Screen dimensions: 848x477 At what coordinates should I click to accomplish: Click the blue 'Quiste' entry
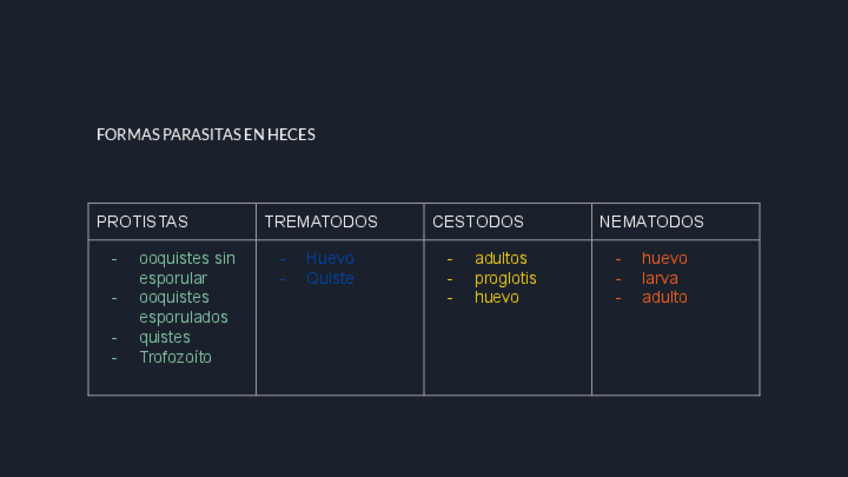(x=330, y=278)
